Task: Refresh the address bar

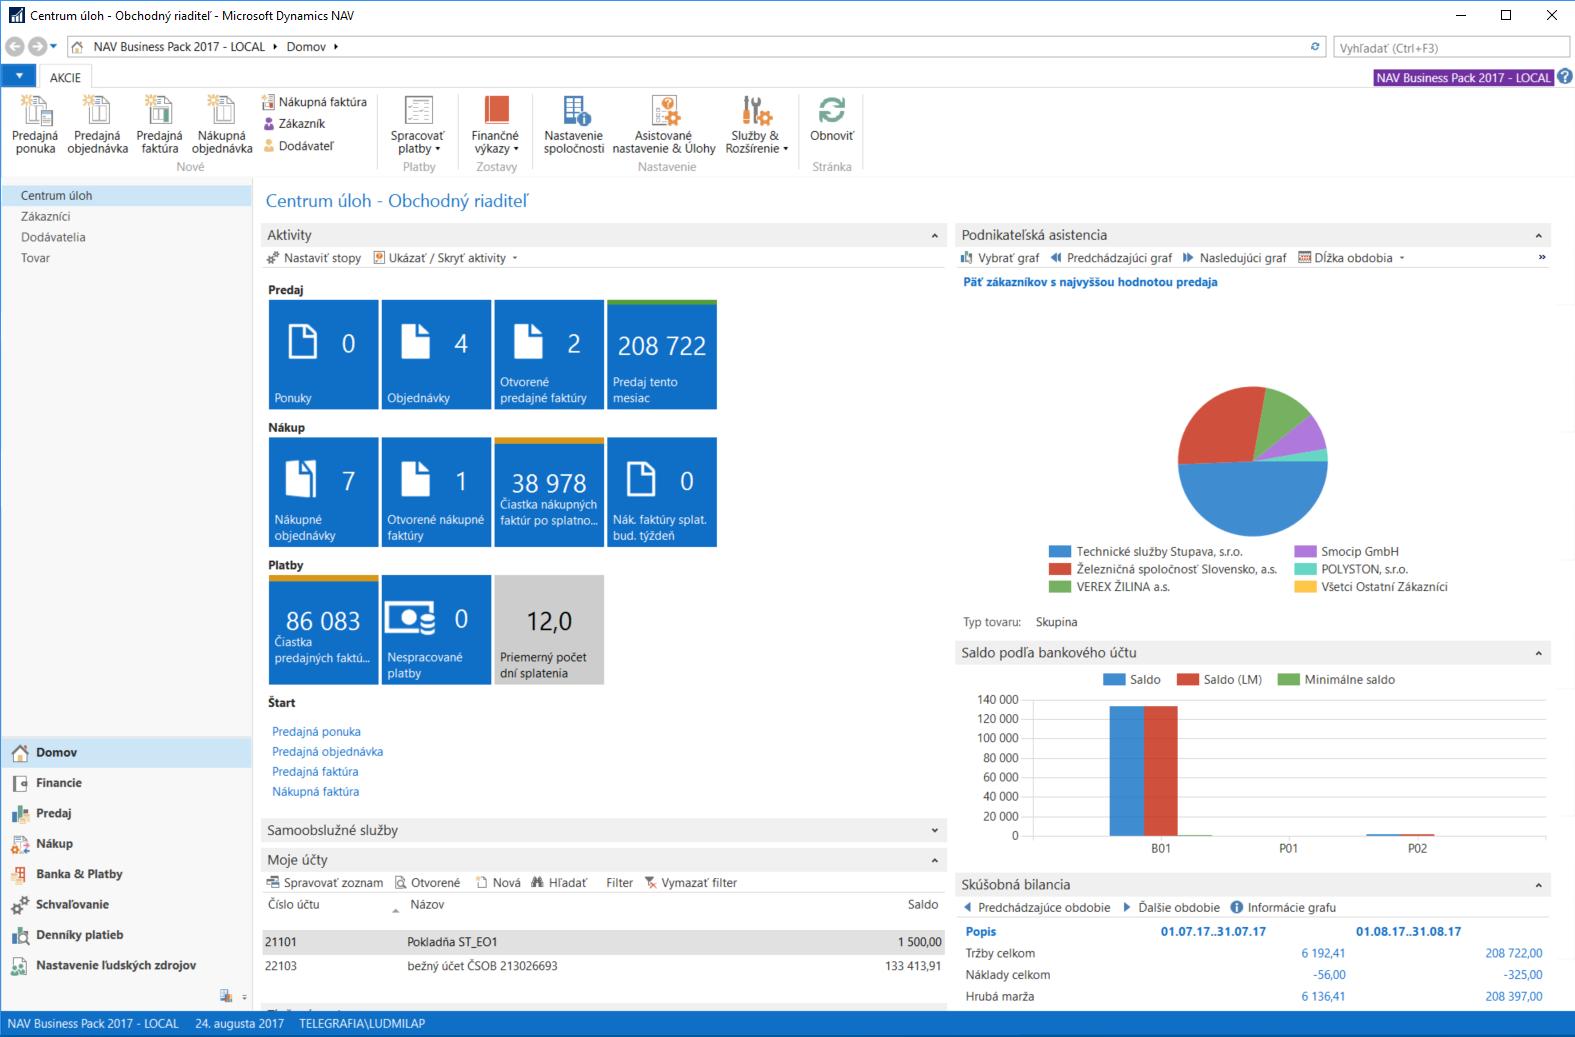Action: coord(1315,46)
